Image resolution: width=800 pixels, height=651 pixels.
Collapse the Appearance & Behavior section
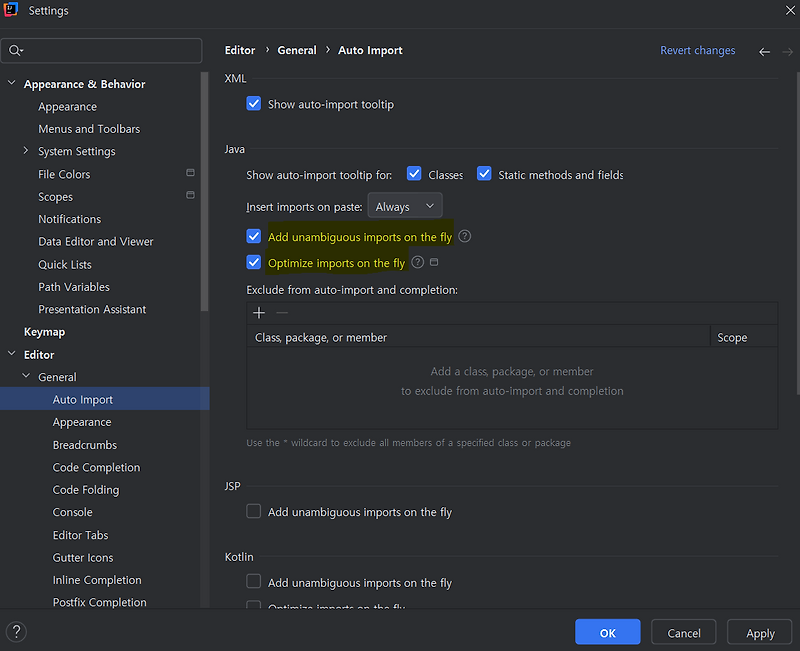coord(10,83)
